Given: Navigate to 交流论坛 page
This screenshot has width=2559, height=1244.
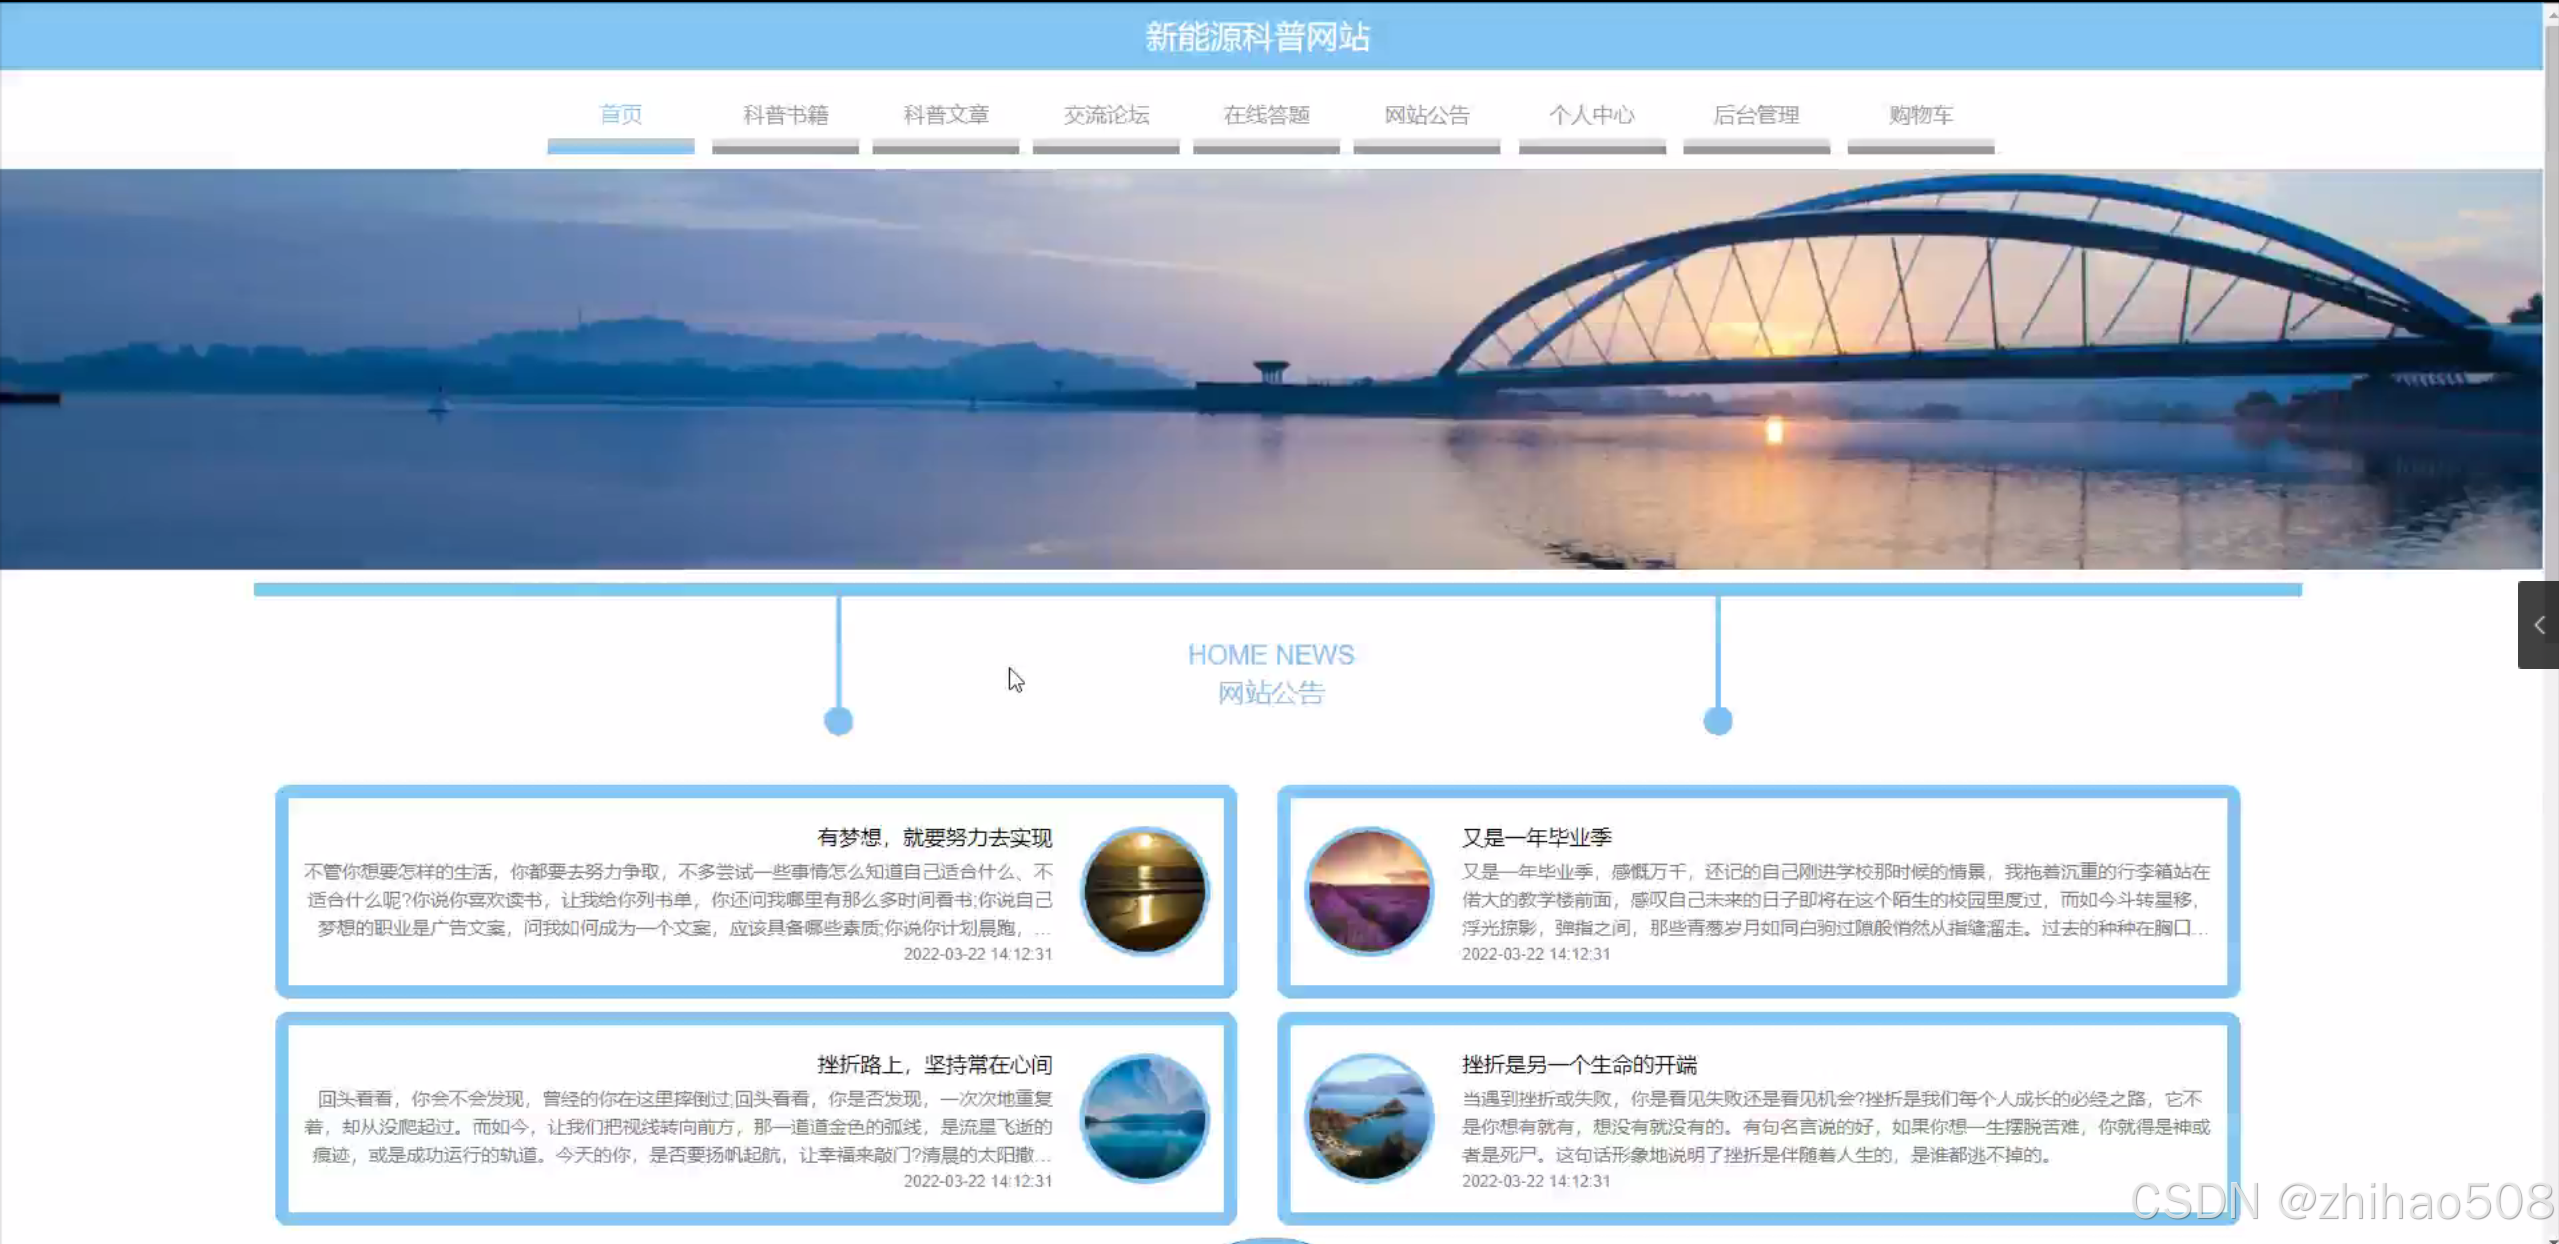Looking at the screenshot, I should (1106, 115).
